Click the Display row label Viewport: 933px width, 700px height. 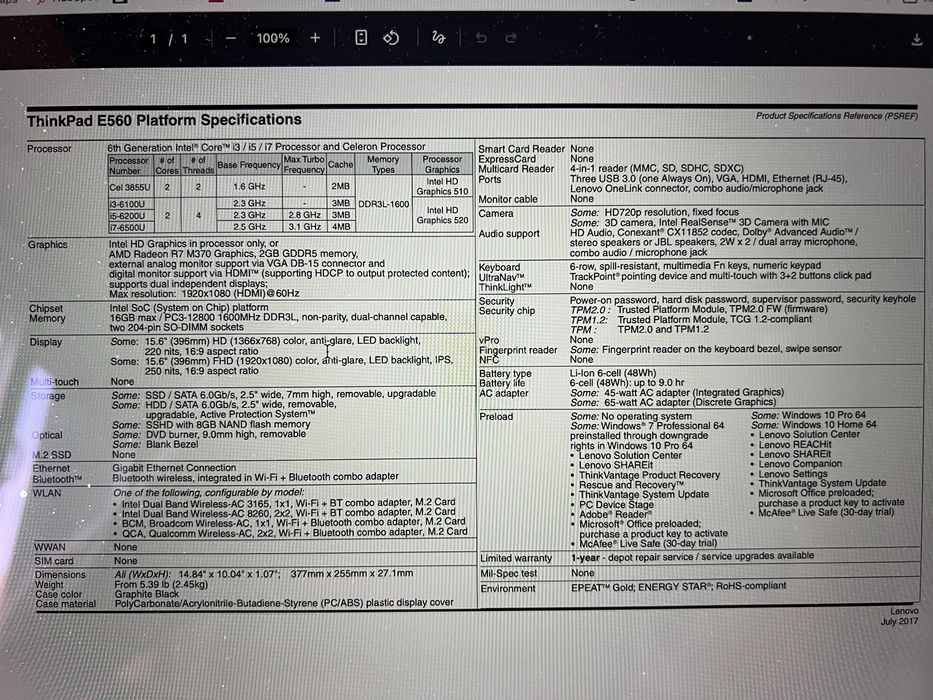pos(46,342)
